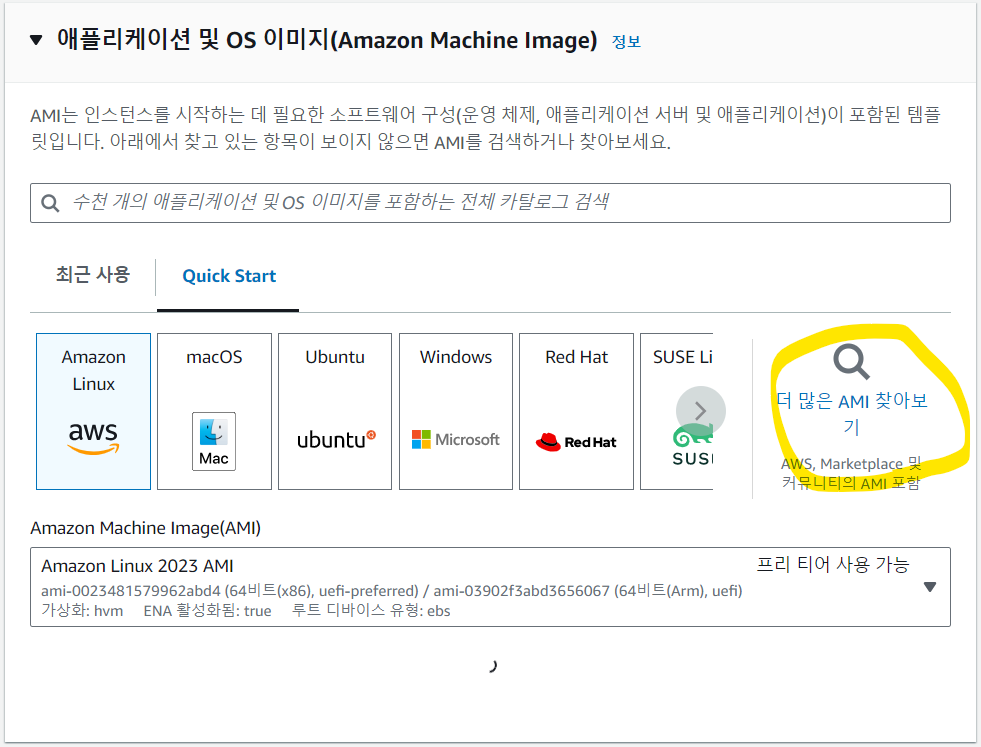Click the Mac Finder icon
This screenshot has width=981, height=747.
[x=214, y=441]
